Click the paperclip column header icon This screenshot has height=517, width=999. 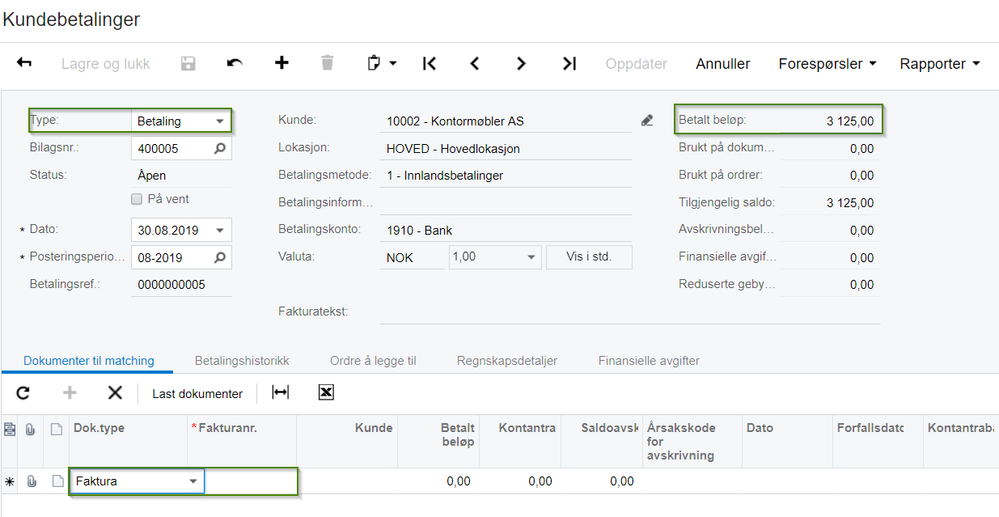click(x=30, y=430)
